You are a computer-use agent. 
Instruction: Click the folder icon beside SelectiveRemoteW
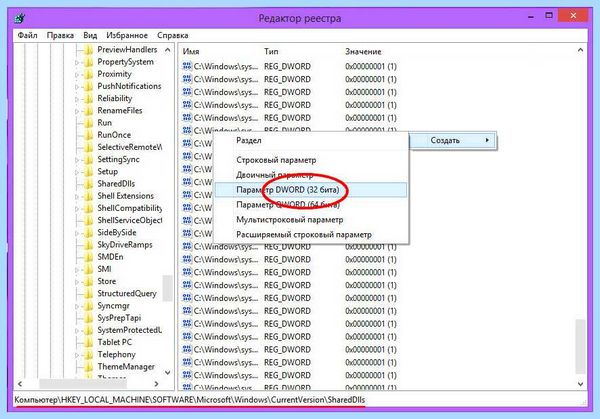[x=88, y=147]
